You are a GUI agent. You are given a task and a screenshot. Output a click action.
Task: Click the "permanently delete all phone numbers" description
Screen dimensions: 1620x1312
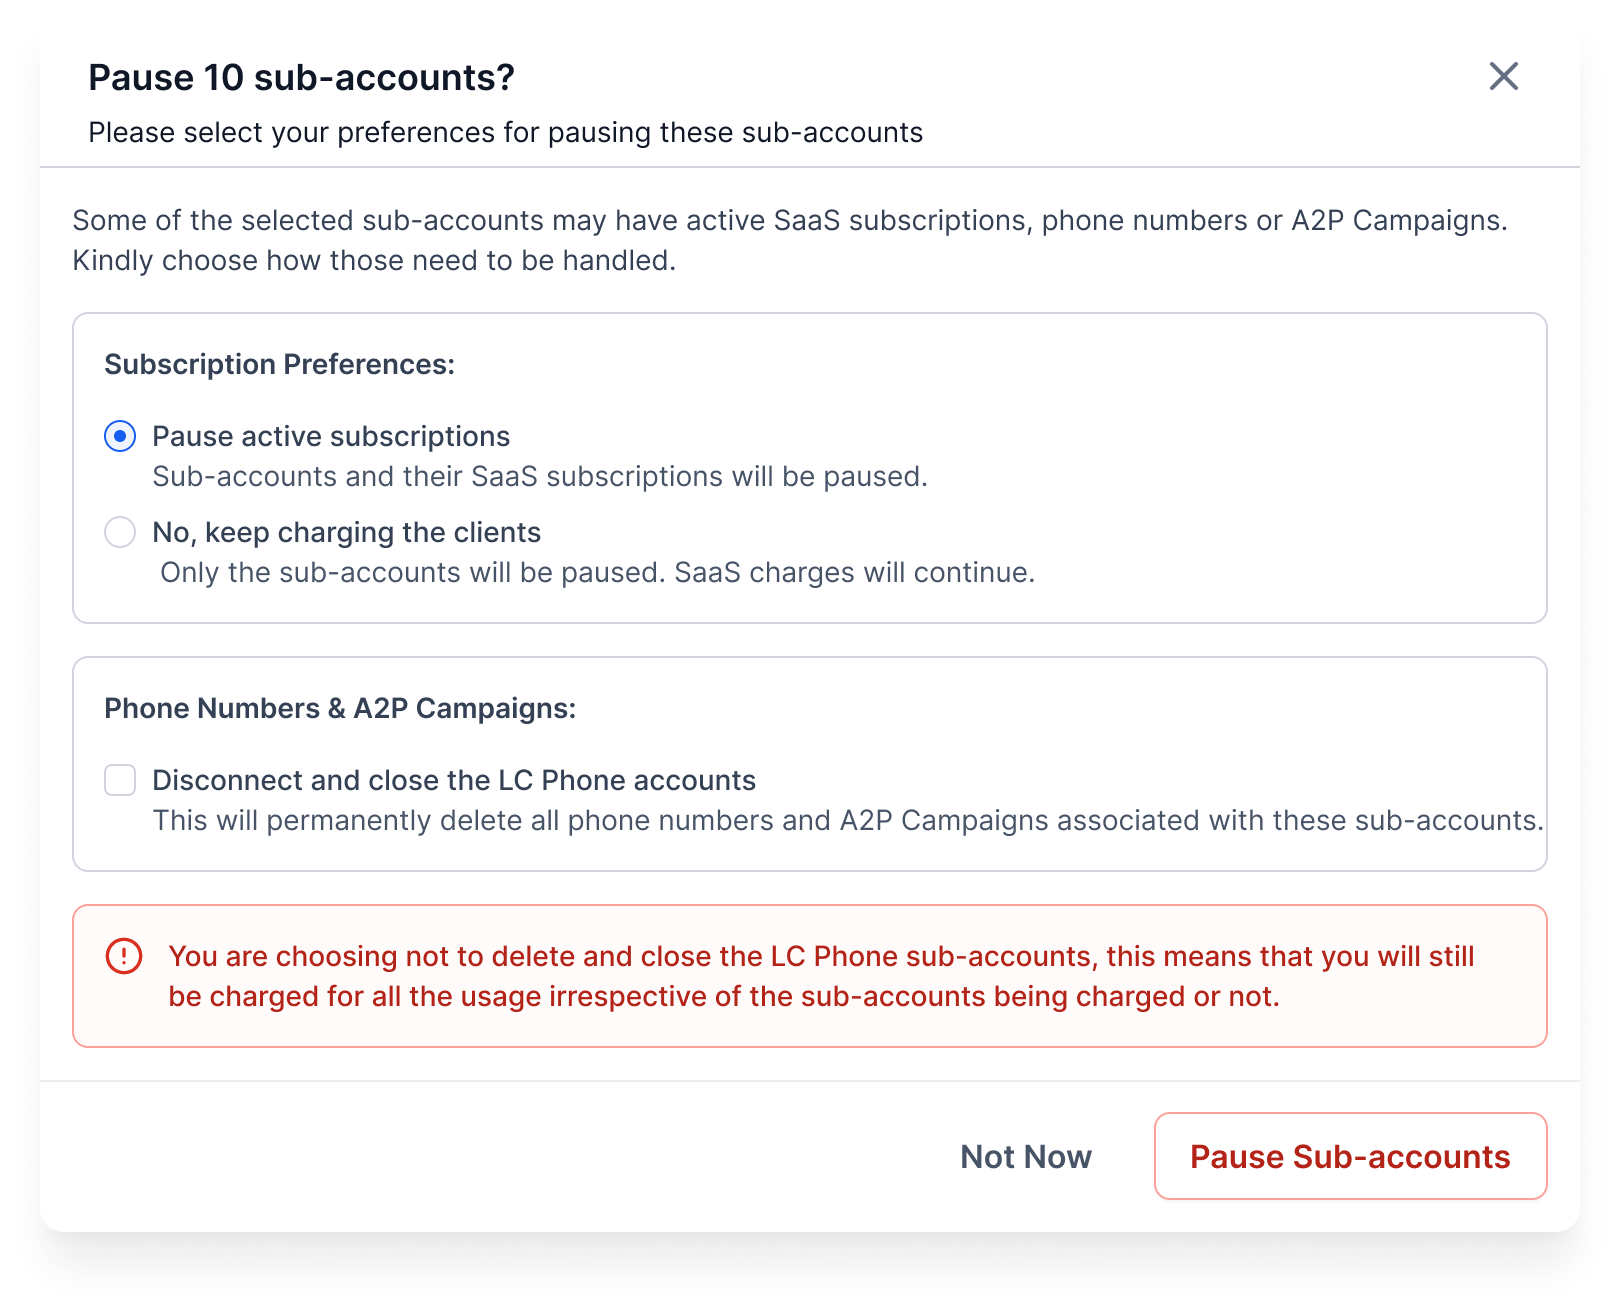click(x=848, y=821)
